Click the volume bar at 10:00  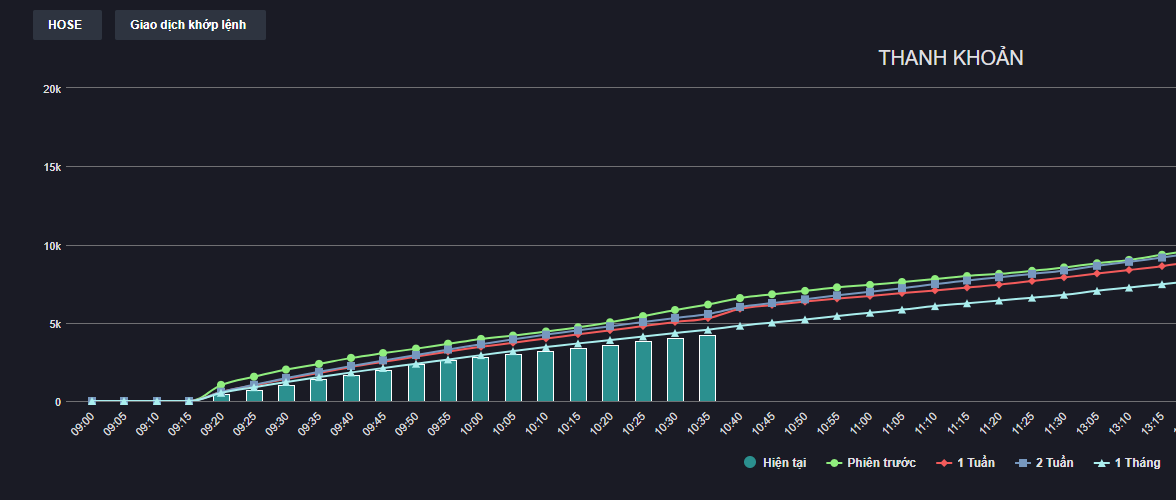pyautogui.click(x=480, y=380)
